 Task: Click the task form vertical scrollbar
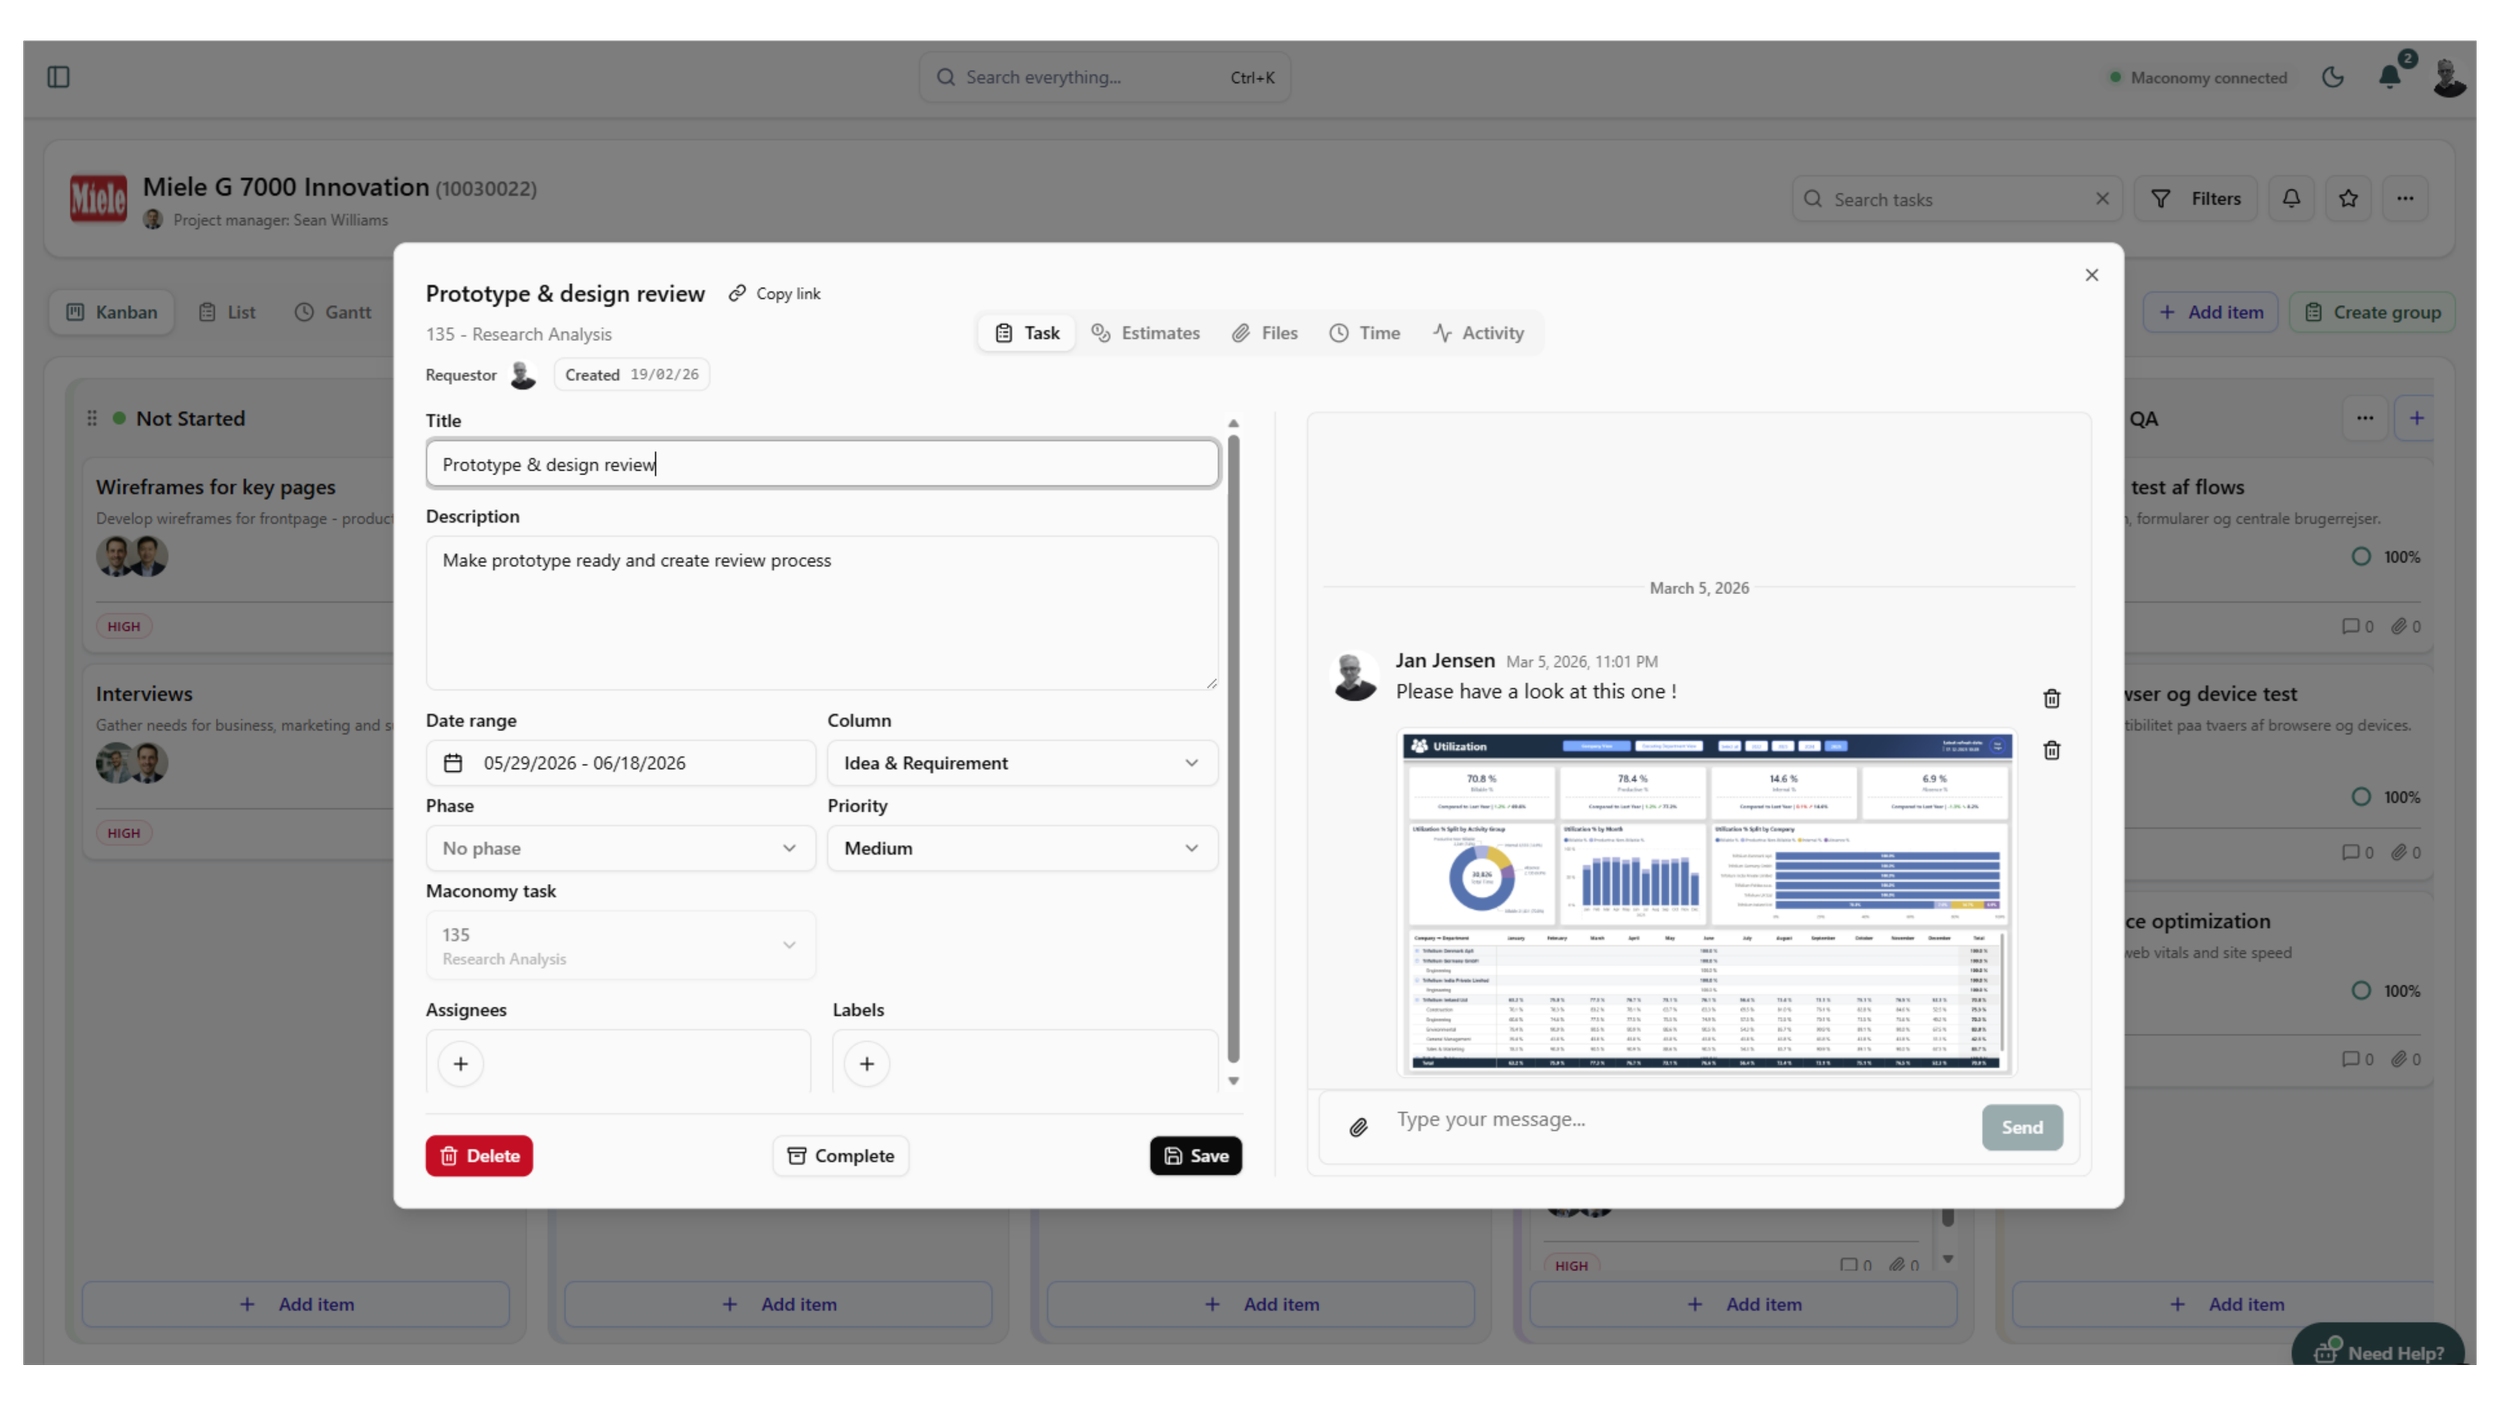1233,750
